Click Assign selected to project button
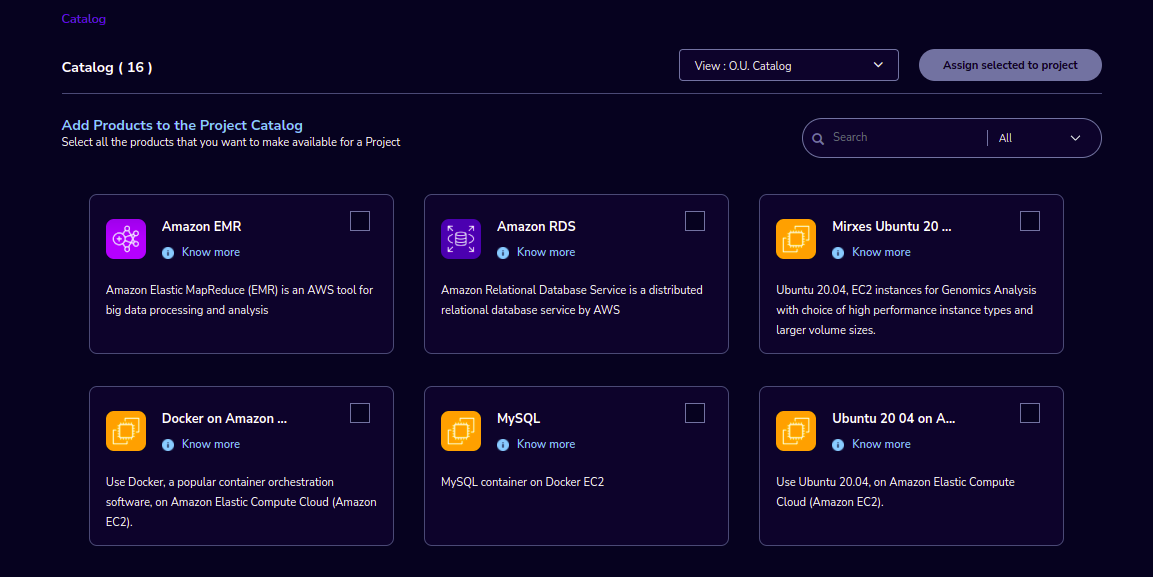This screenshot has width=1153, height=577. coord(1010,65)
